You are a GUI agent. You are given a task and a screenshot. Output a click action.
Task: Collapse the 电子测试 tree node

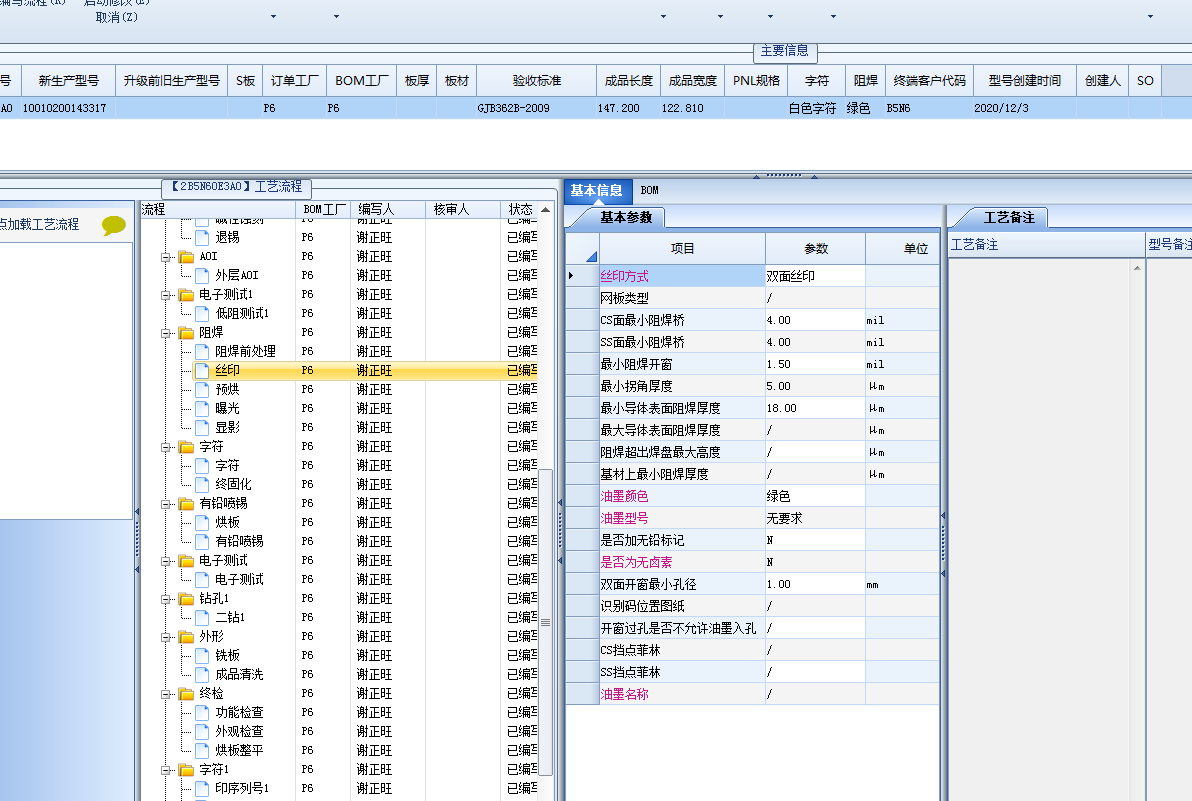tap(165, 561)
